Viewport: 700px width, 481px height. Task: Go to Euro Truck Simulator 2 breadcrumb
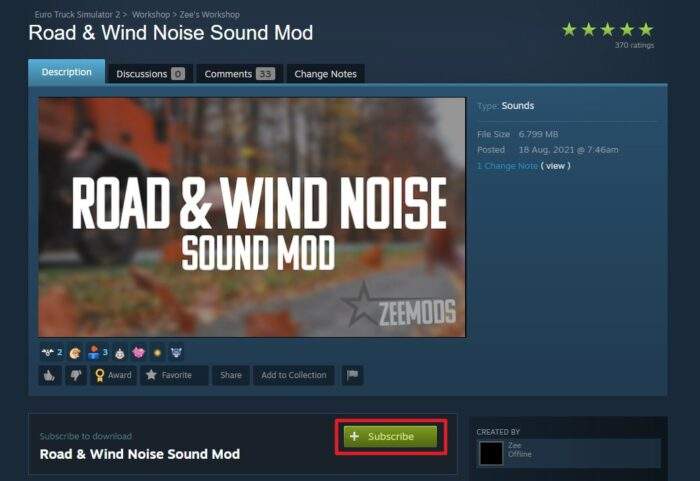pyautogui.click(x=77, y=14)
